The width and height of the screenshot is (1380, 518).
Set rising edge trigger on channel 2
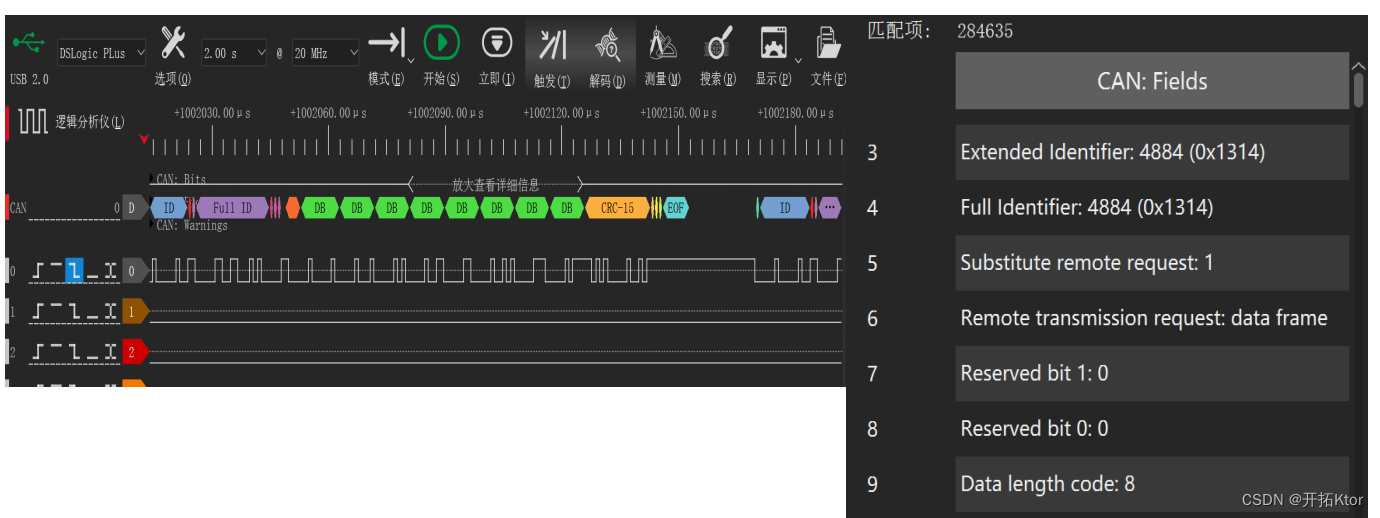tap(38, 351)
